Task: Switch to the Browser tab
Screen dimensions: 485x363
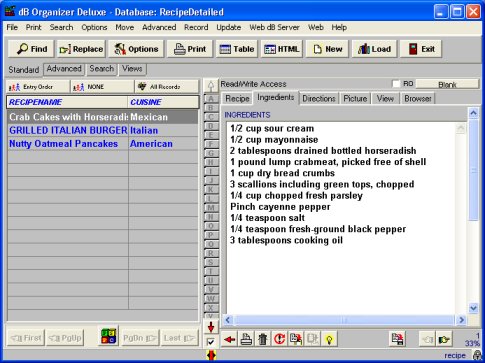Action: coord(418,99)
